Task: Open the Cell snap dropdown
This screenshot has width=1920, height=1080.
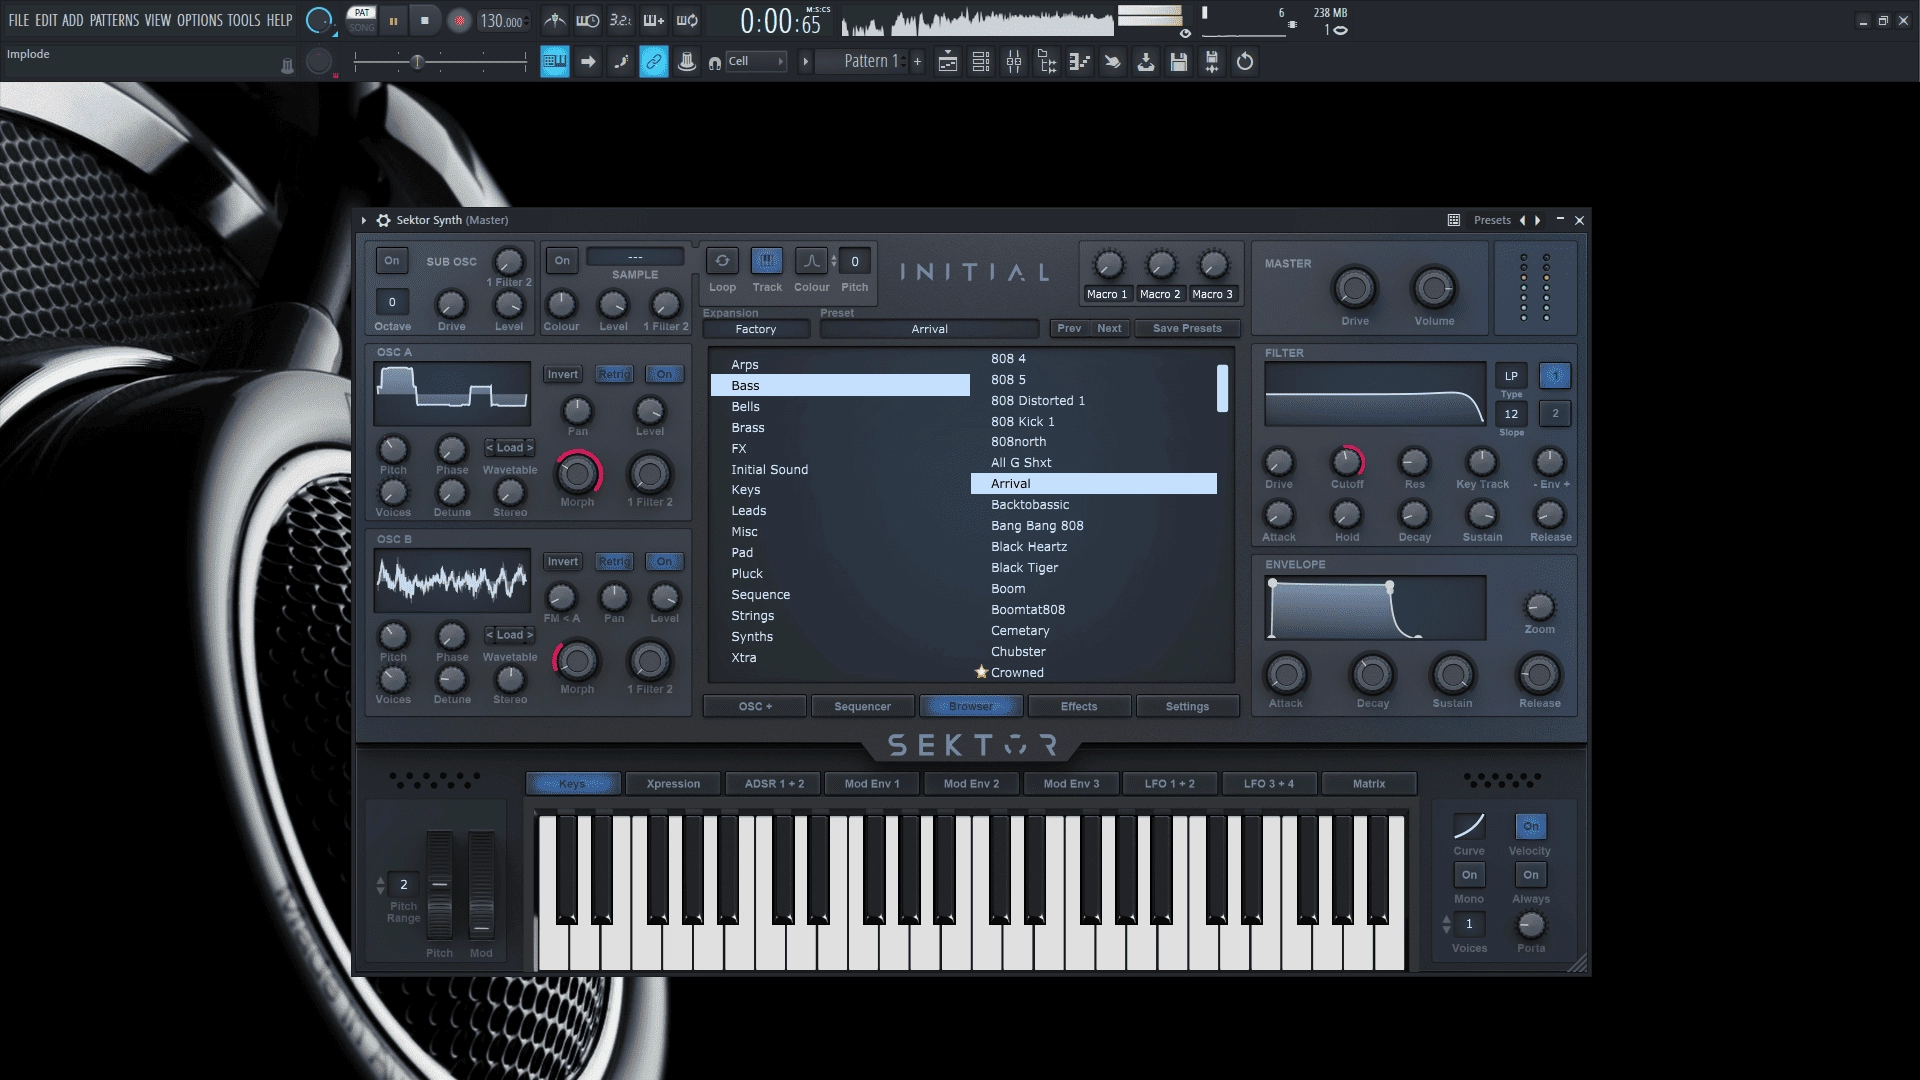Action: pos(756,62)
